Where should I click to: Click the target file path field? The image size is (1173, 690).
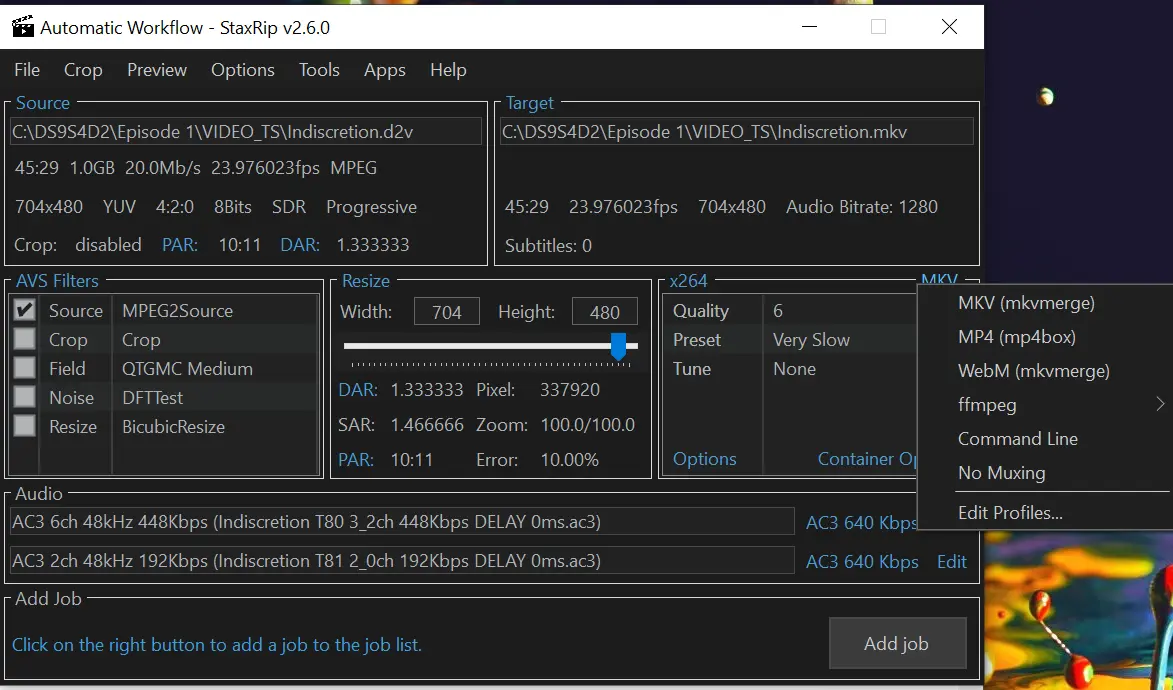pos(737,132)
